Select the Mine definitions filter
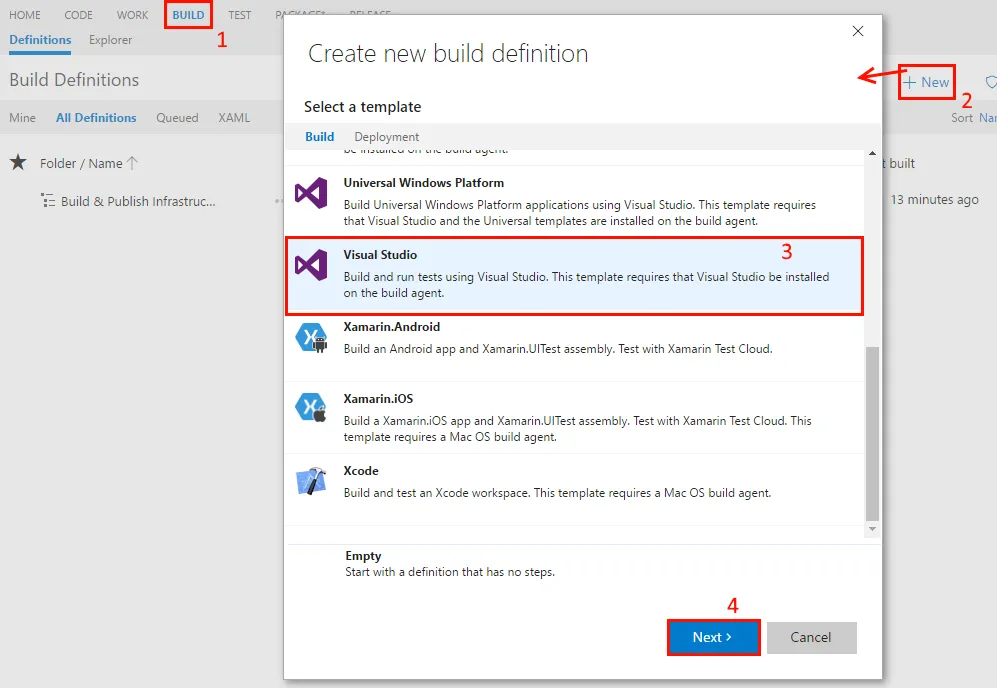Image resolution: width=997 pixels, height=688 pixels. pos(22,117)
